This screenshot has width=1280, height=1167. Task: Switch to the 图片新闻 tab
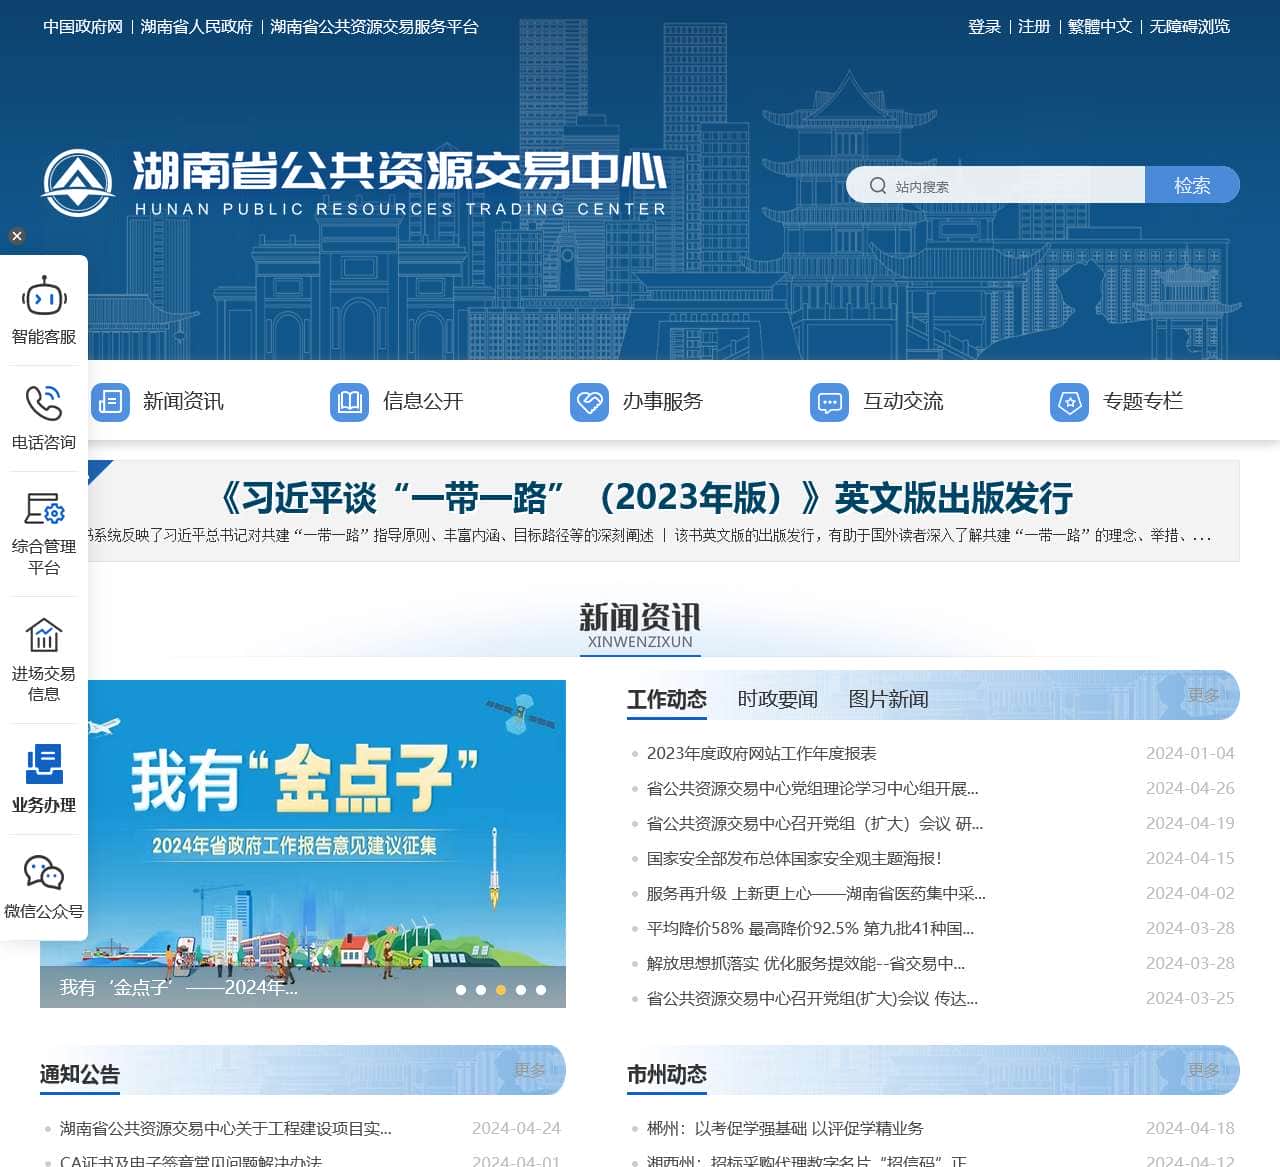point(888,699)
